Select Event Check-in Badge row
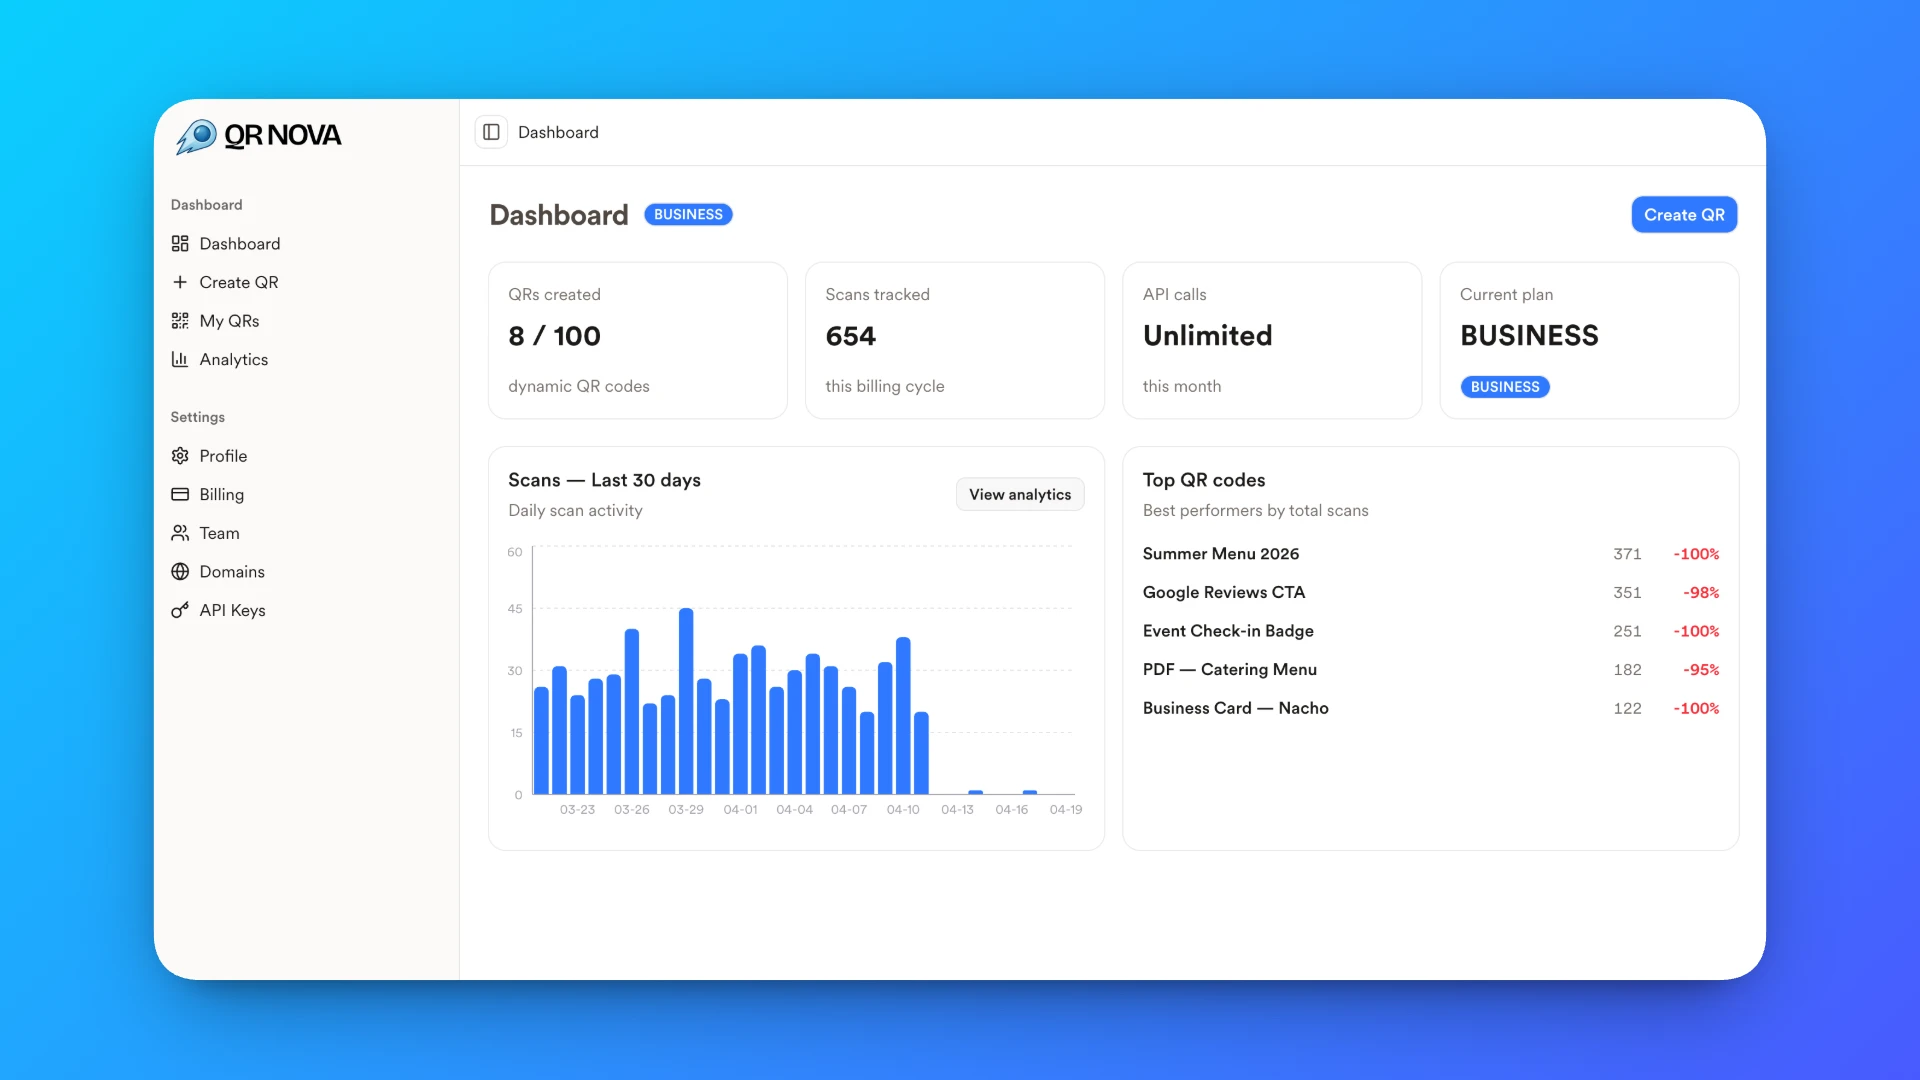1920x1080 pixels. [x=1227, y=631]
